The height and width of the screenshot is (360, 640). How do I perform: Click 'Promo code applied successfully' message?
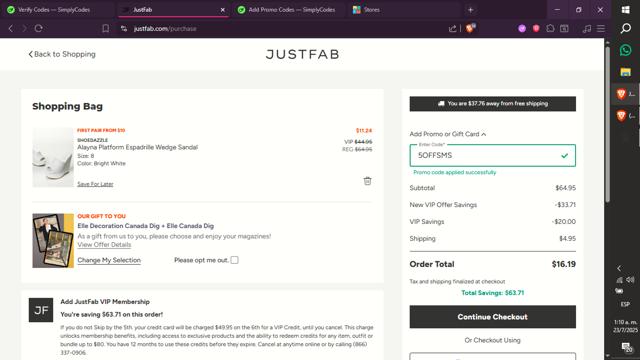[455, 172]
